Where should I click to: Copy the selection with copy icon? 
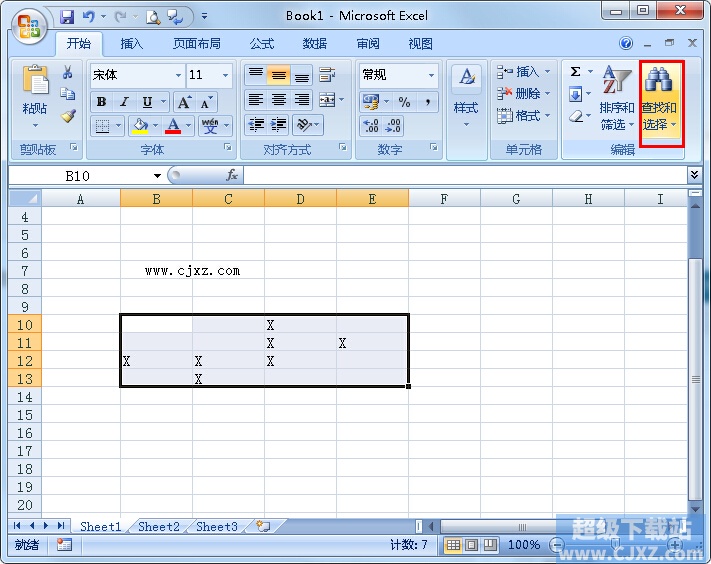(68, 93)
